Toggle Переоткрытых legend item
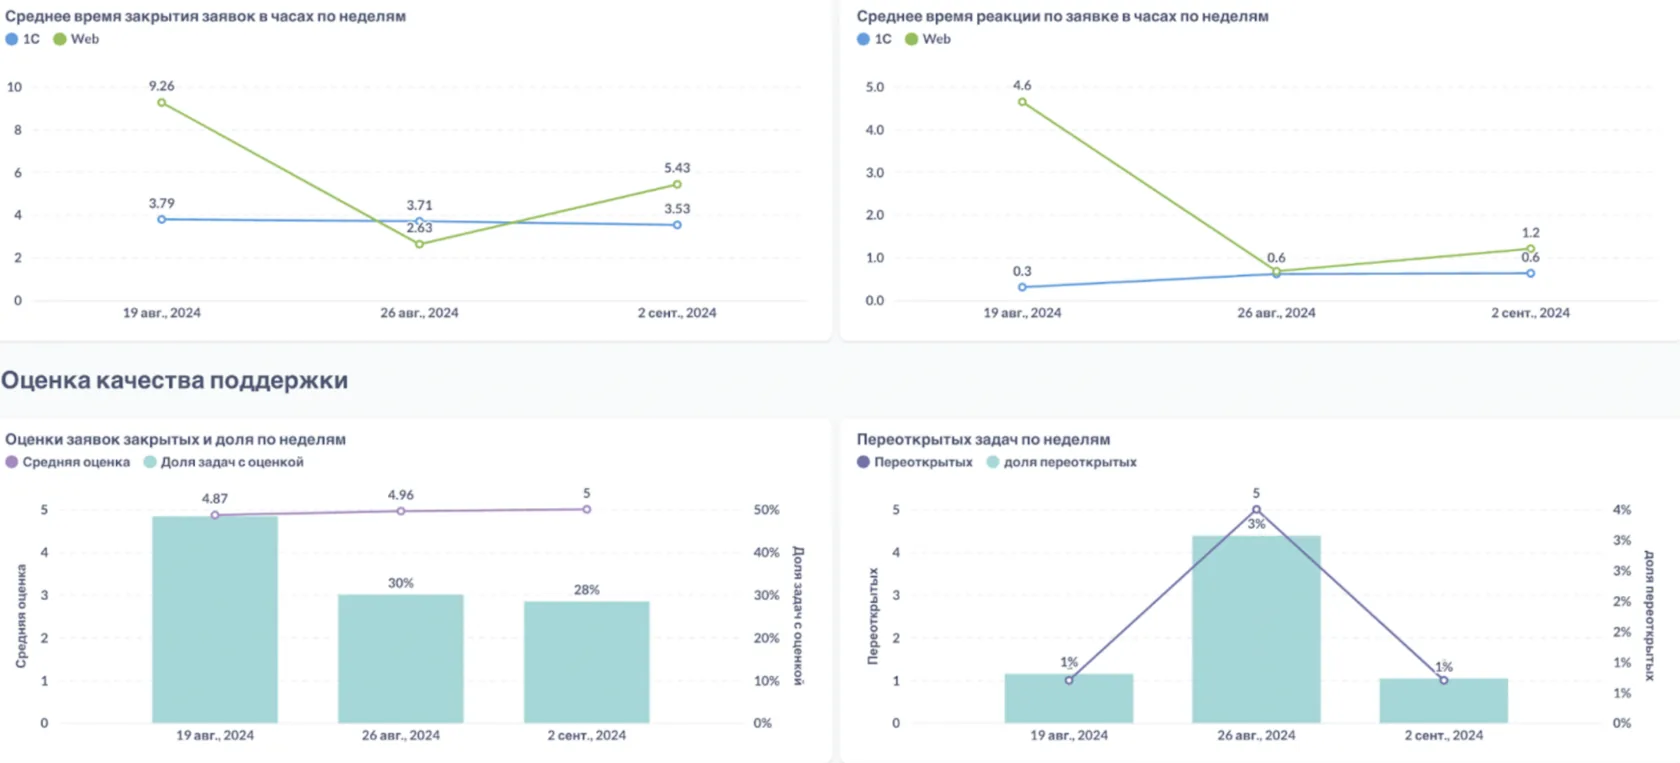This screenshot has height=763, width=1680. point(915,462)
